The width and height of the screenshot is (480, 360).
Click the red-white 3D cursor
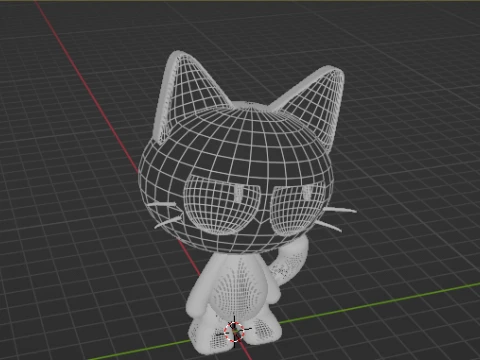(x=234, y=331)
